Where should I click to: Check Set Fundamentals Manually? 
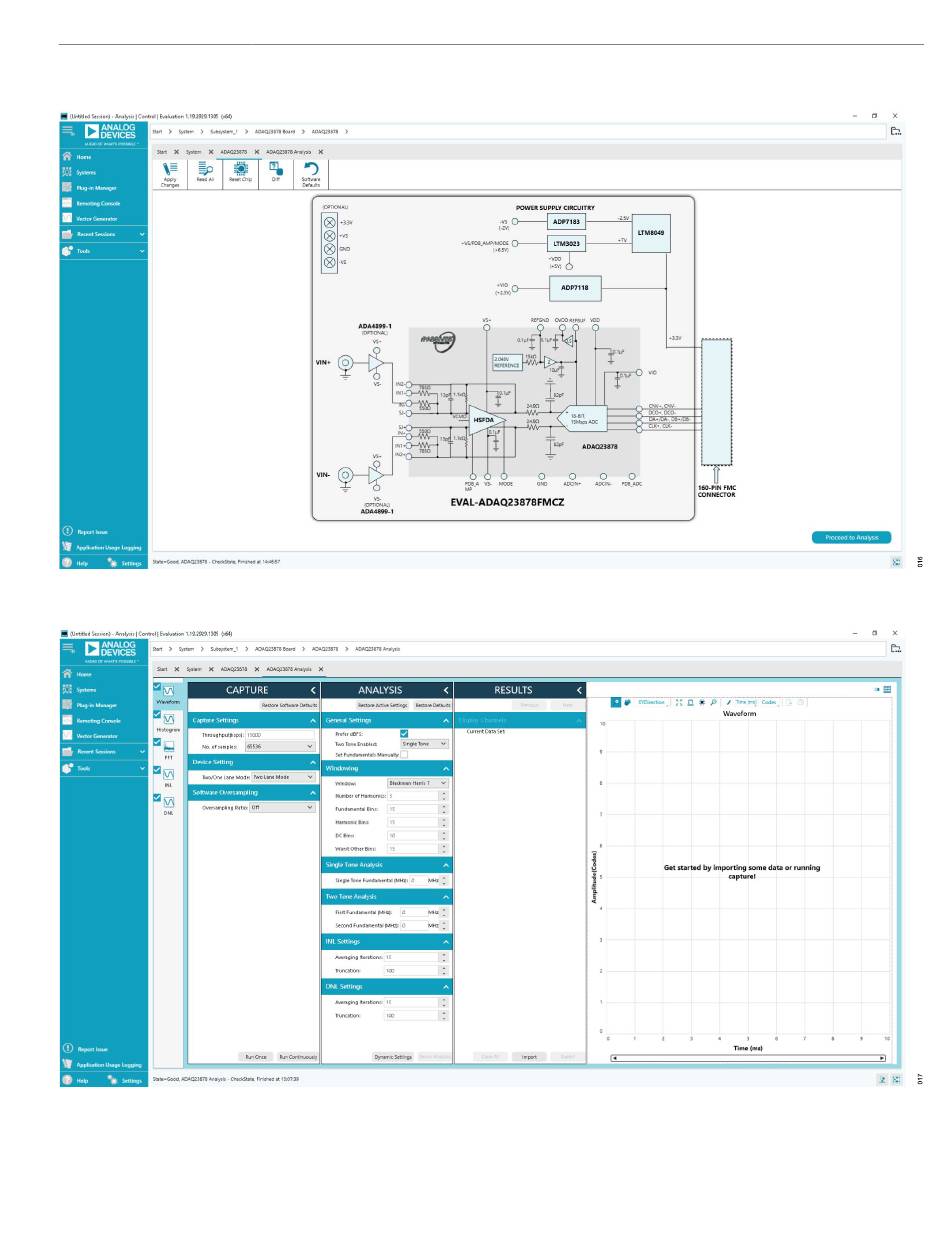pyautogui.click(x=404, y=754)
